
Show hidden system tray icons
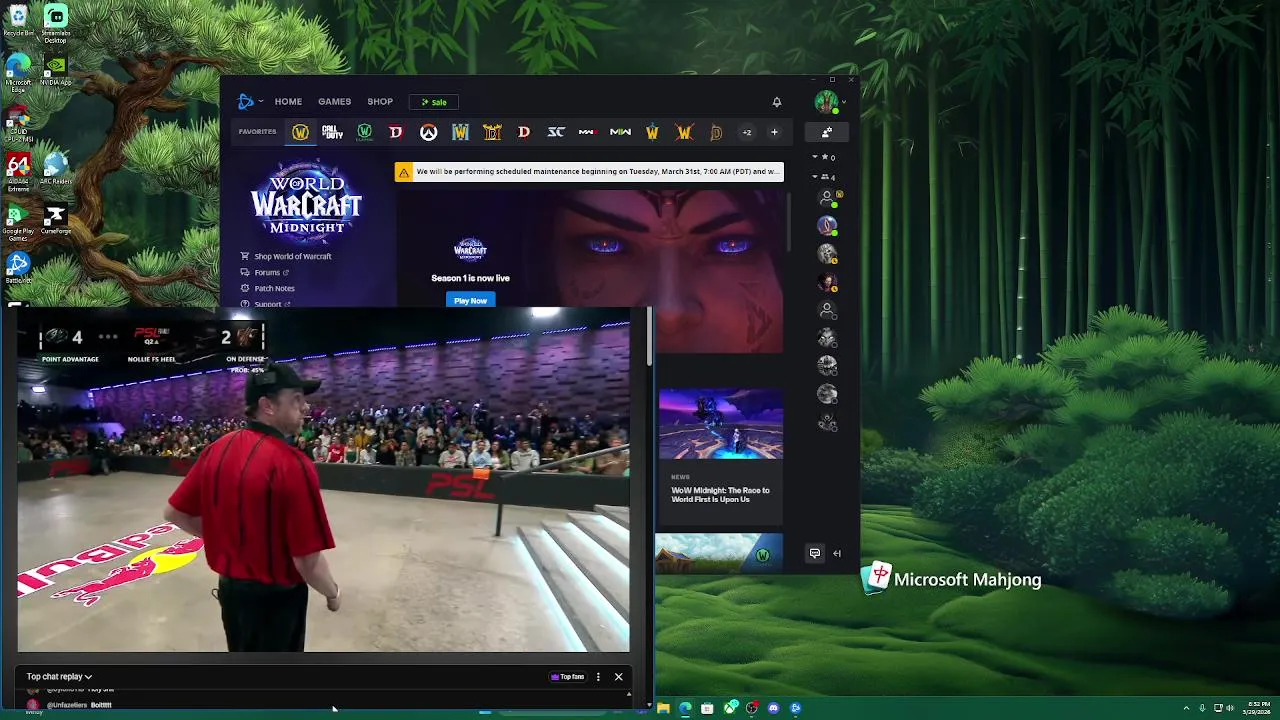pyautogui.click(x=1188, y=708)
